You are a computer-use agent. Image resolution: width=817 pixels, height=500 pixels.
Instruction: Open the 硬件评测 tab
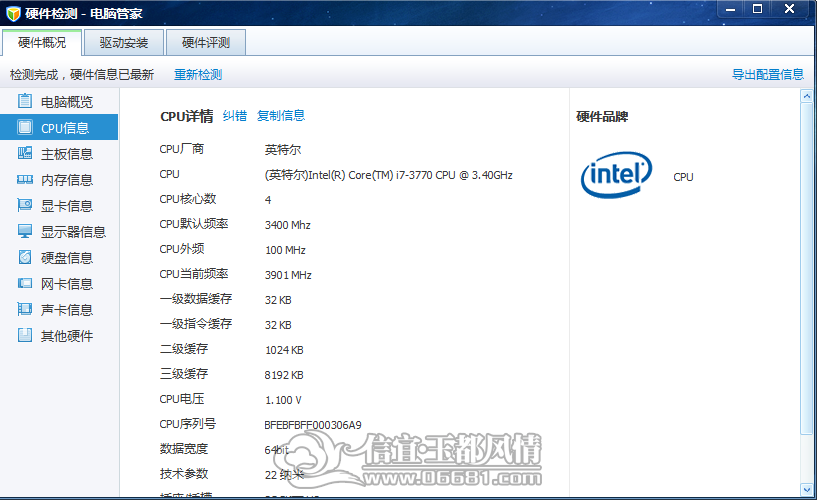[206, 43]
